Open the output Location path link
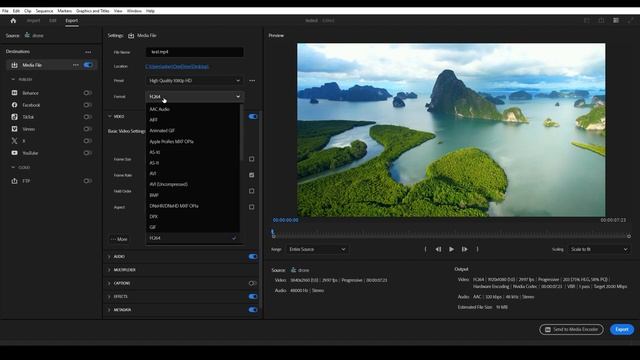 (177, 66)
